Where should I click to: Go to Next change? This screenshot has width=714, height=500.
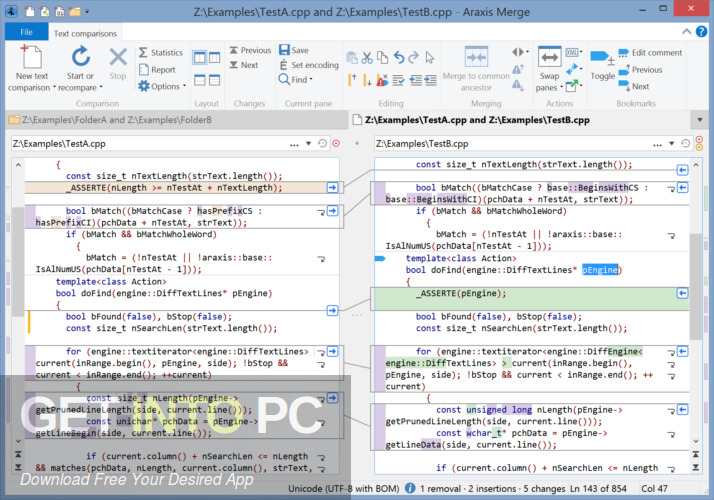click(244, 65)
